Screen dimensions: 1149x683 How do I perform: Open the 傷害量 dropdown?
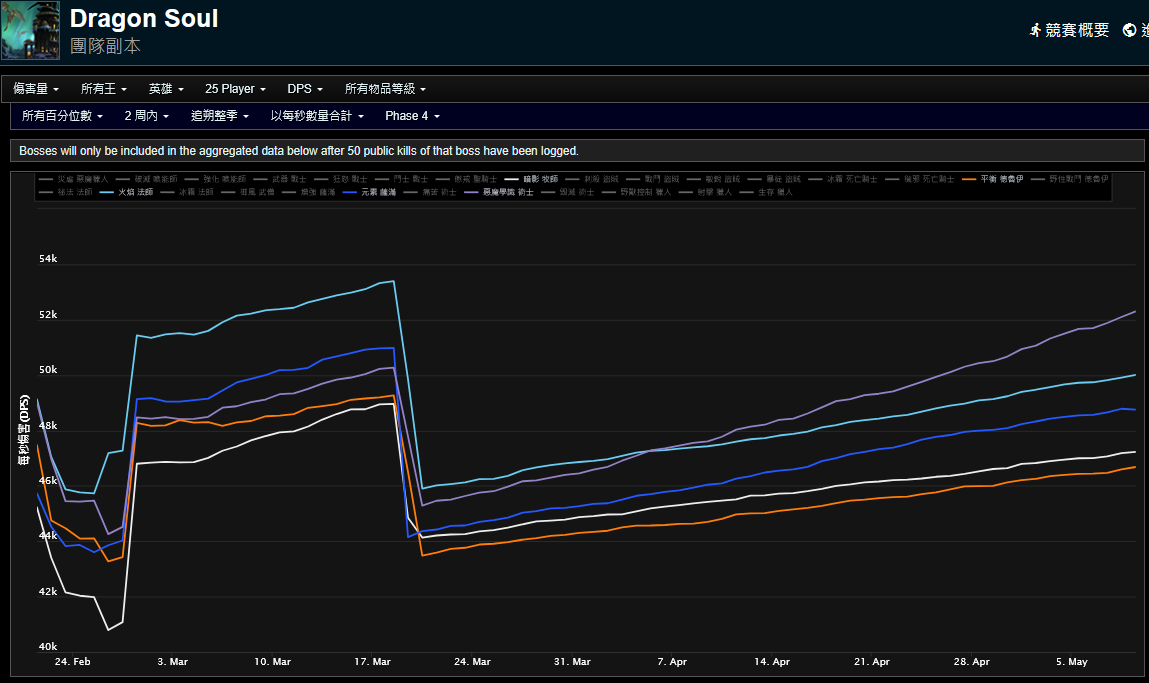tap(36, 89)
